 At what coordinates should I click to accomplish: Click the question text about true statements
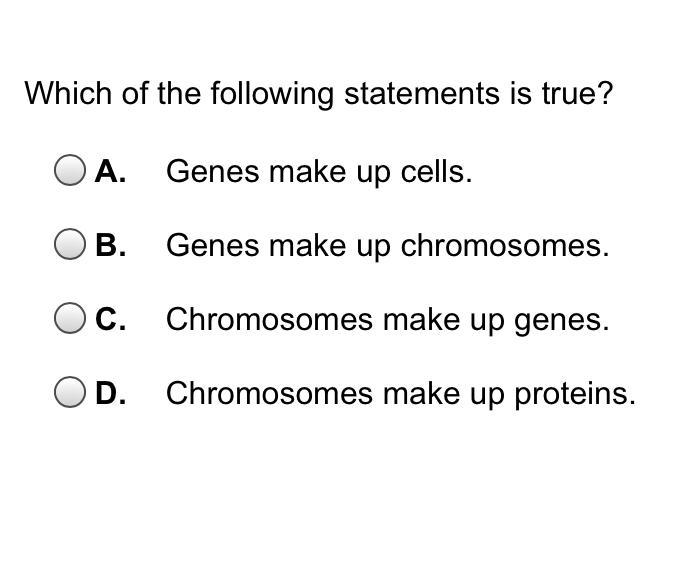coord(319,94)
